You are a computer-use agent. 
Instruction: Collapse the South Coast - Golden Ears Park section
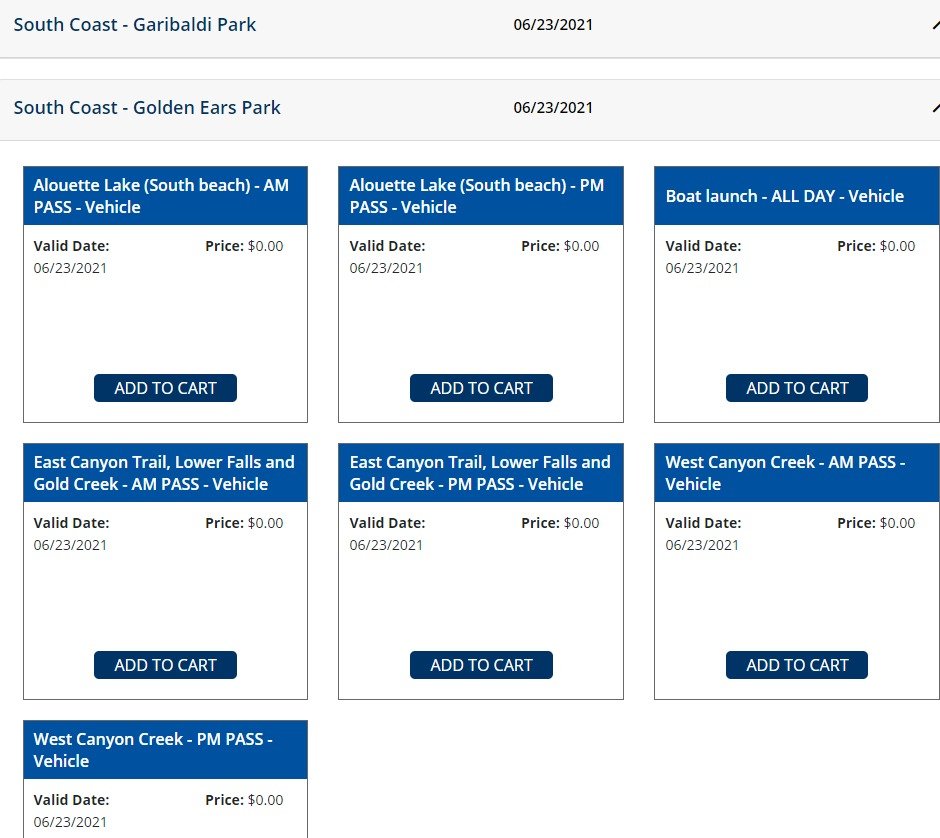[x=470, y=110]
